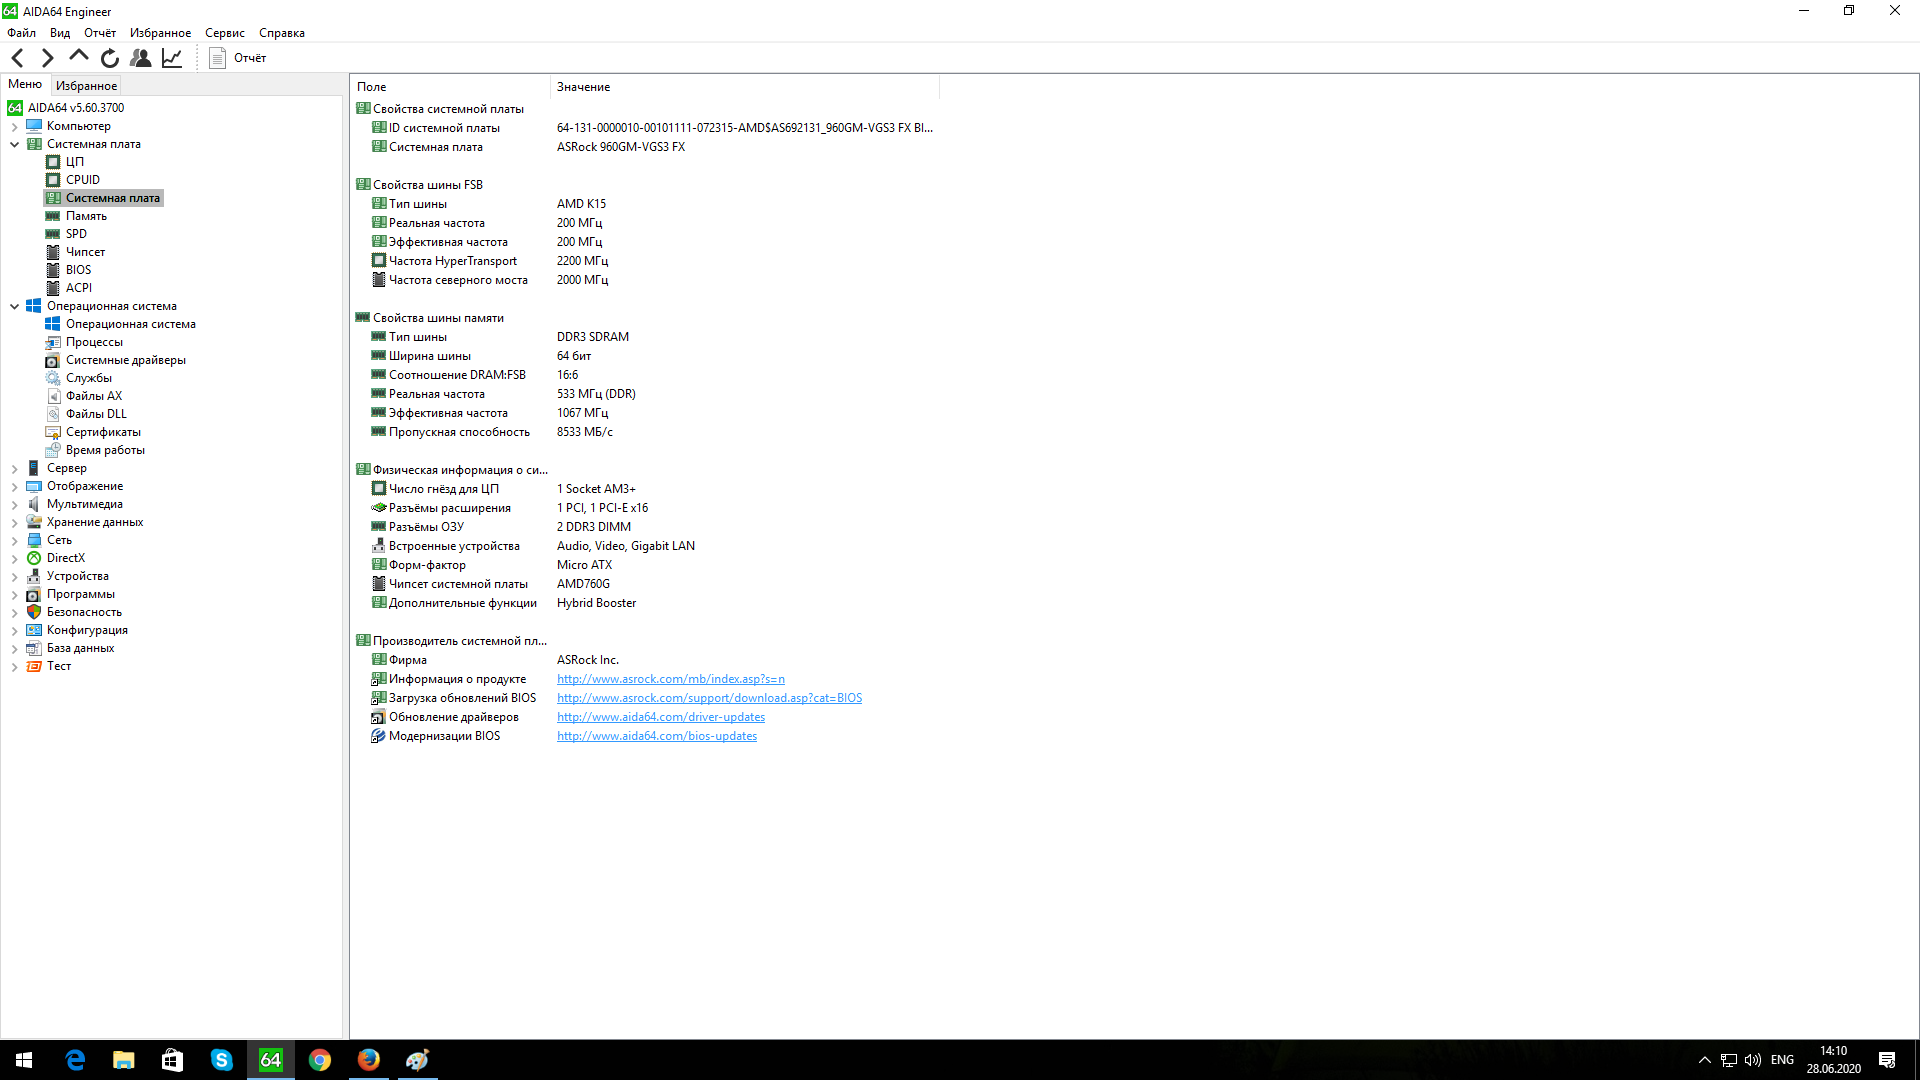Open the ASRock BIOS download link
The image size is (1920, 1080).
(x=709, y=698)
